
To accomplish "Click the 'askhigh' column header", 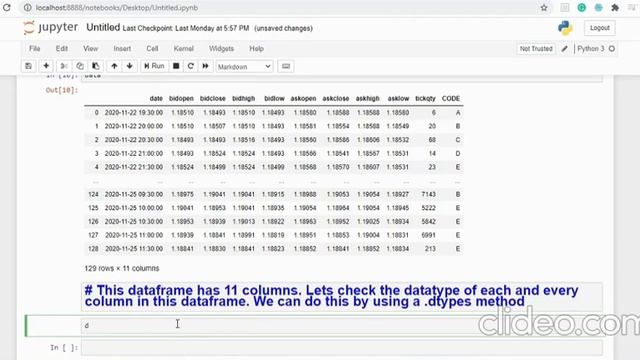I will (367, 98).
